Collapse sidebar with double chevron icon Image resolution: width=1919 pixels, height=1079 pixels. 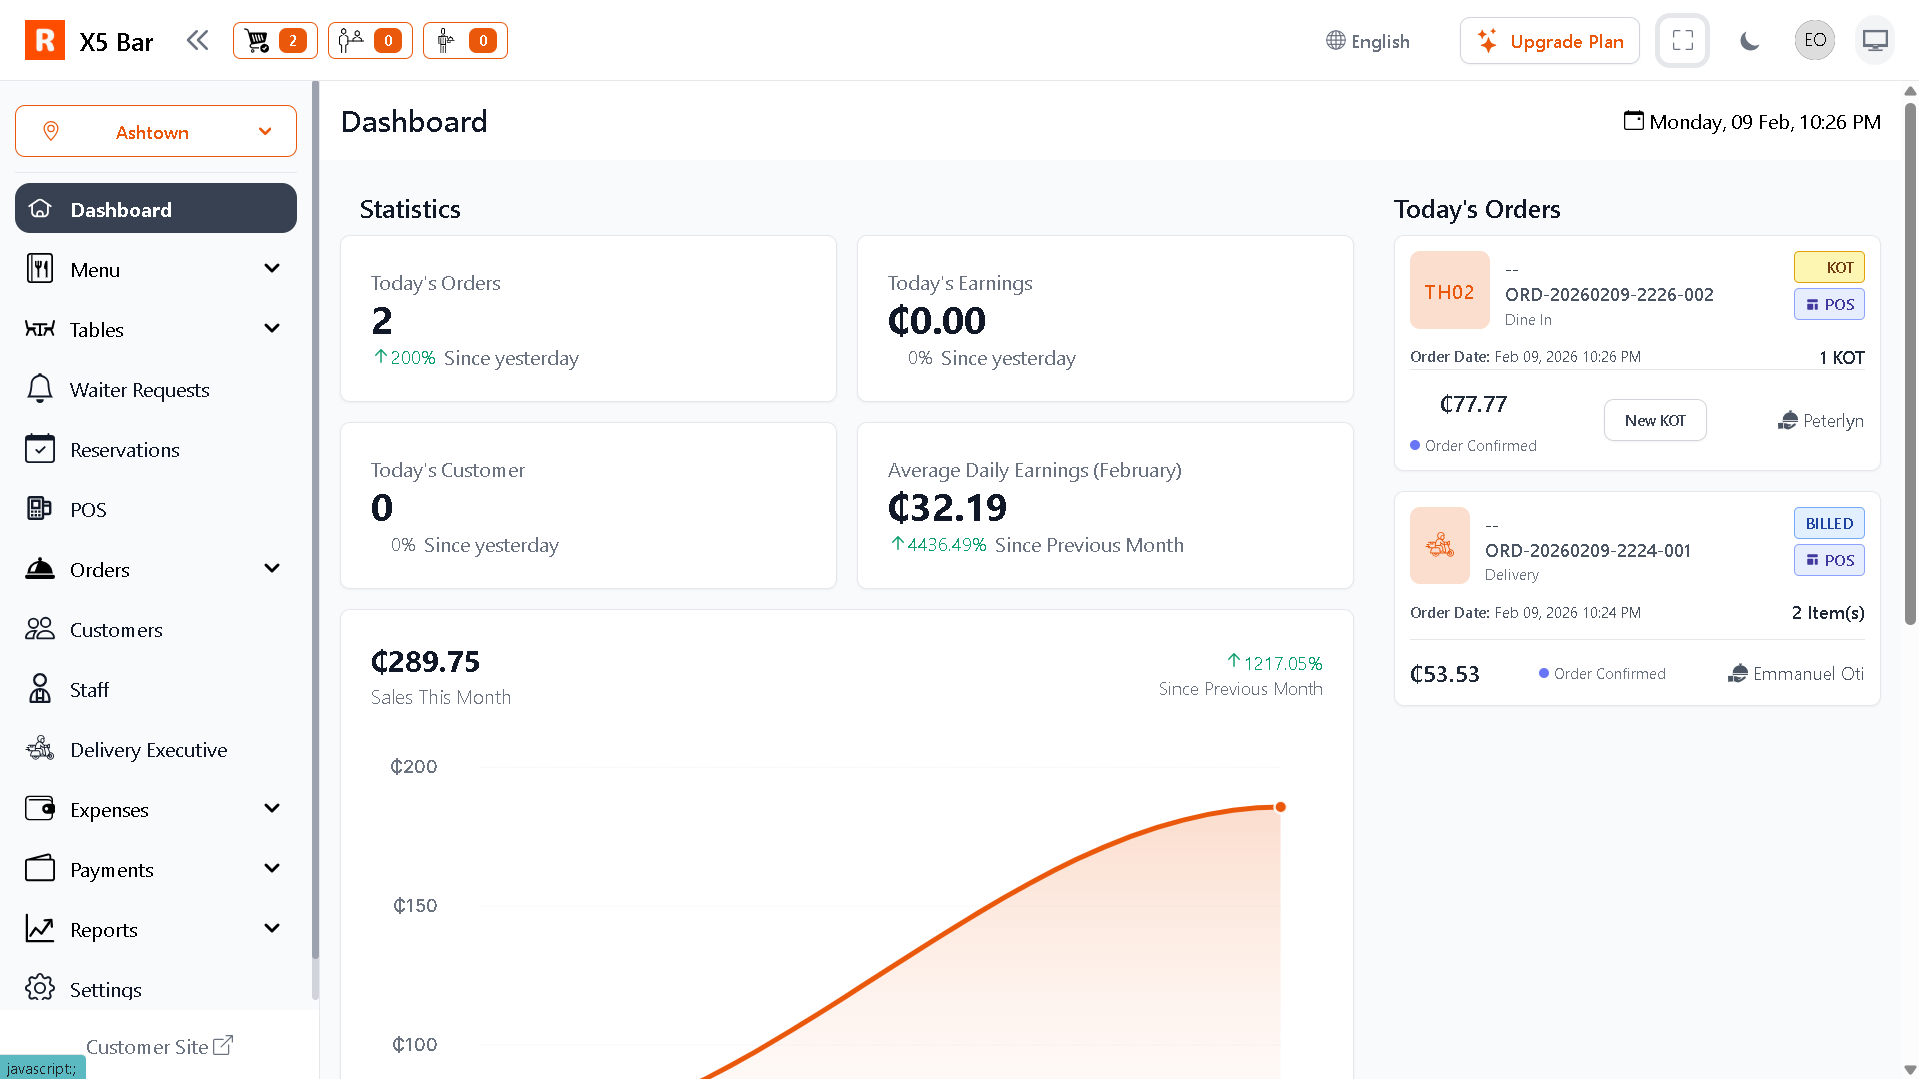(197, 41)
